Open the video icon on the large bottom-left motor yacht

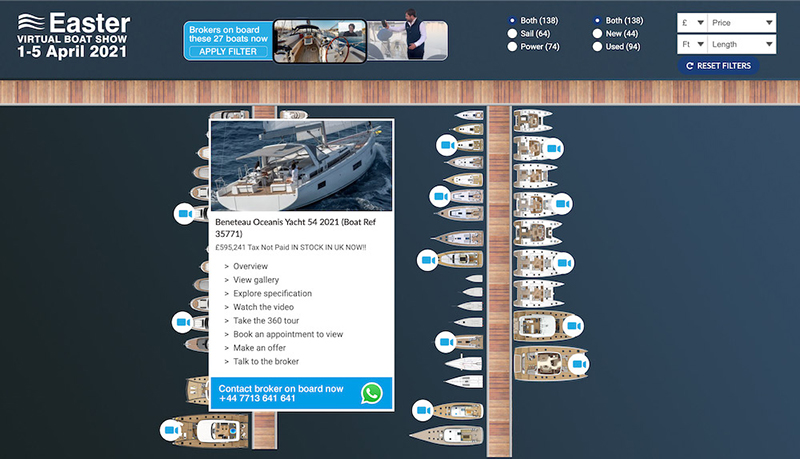tap(171, 430)
